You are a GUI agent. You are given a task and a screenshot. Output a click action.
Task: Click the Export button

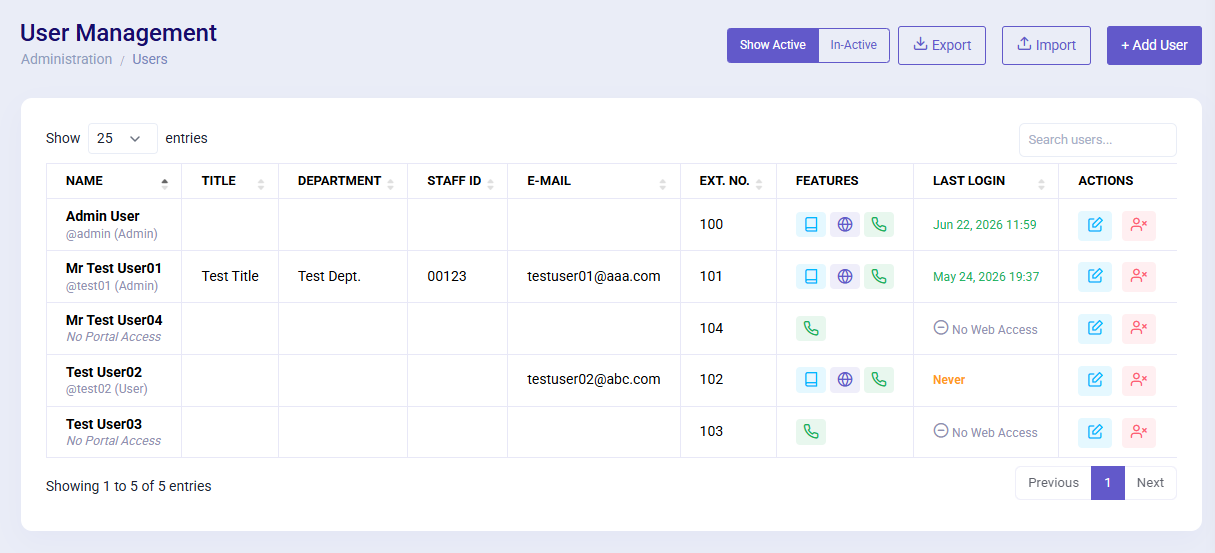point(942,45)
